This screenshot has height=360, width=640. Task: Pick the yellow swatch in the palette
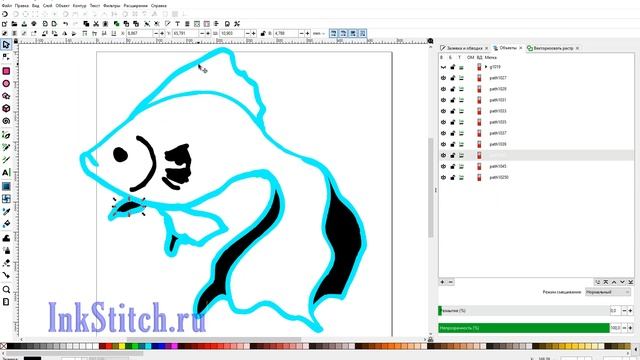click(x=122, y=346)
